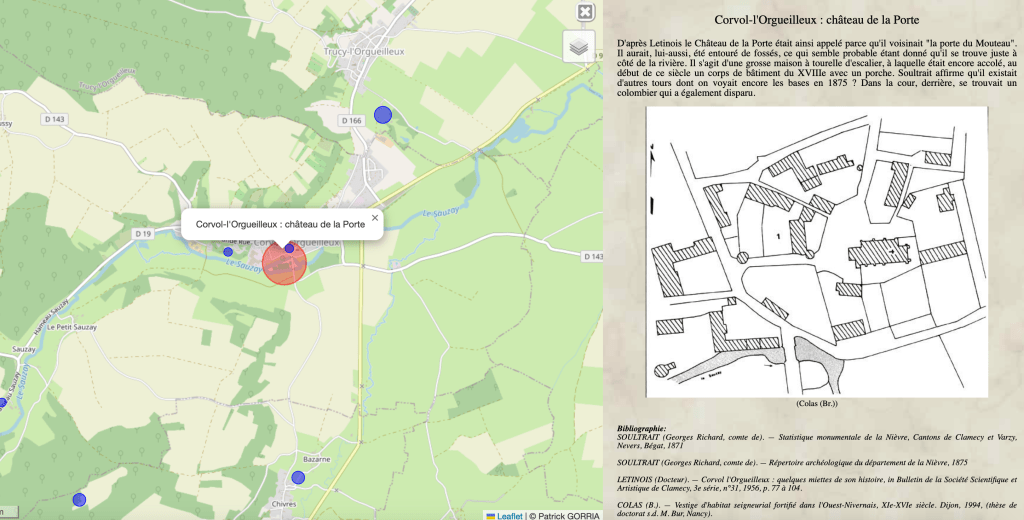Viewport: 1024px width, 520px height.
Task: Click the (Colas (Br.)) image caption
Action: click(816, 404)
